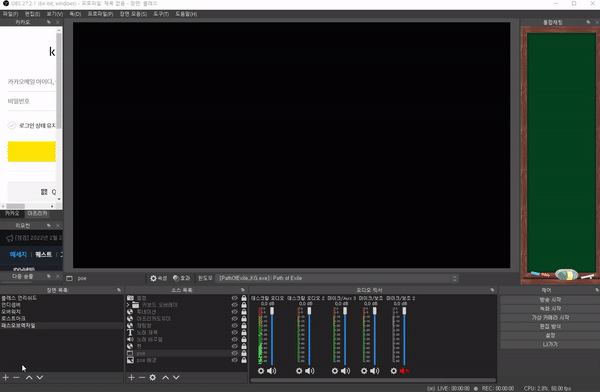Click 방송 시작 to start streaming

click(550, 300)
